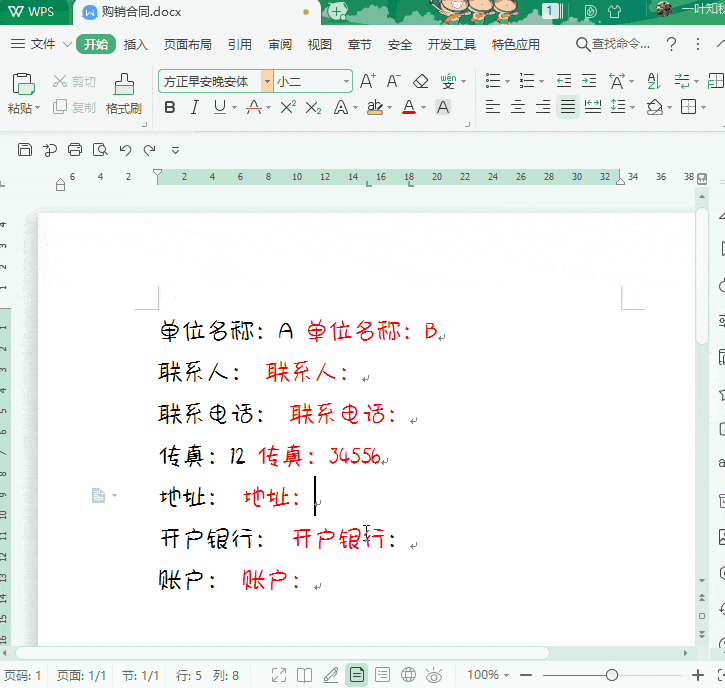The image size is (725, 688).
Task: Turn on eye protection mode icon
Action: 434,675
